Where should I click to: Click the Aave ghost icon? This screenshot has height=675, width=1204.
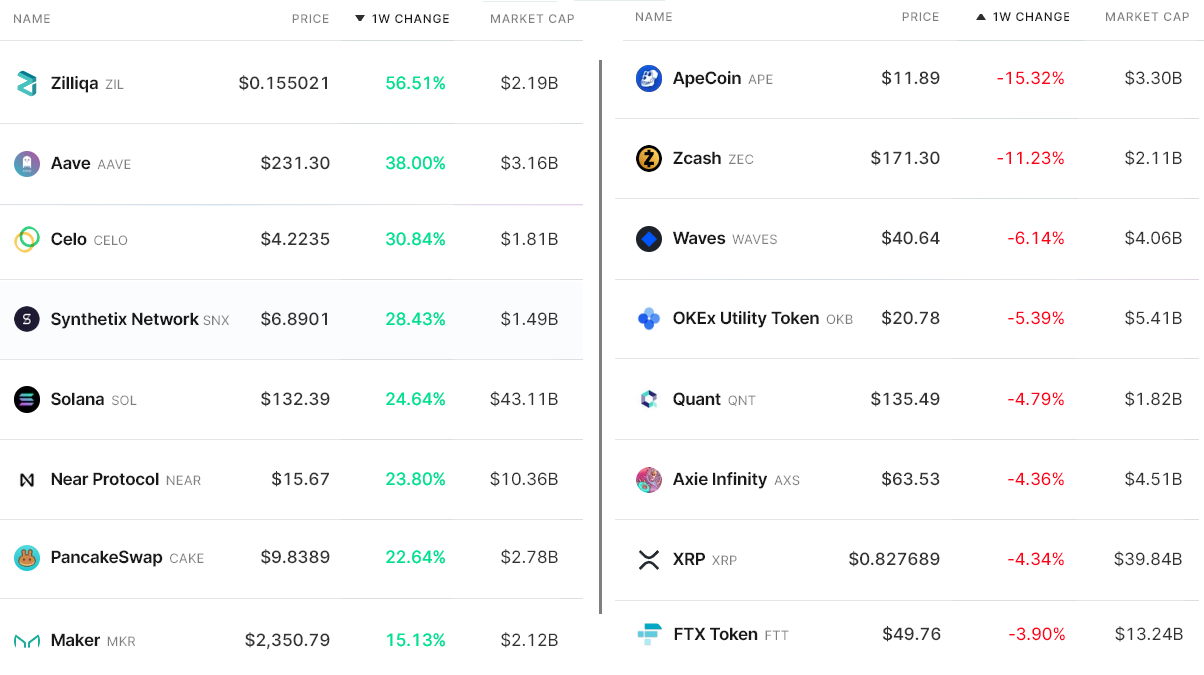(27, 164)
